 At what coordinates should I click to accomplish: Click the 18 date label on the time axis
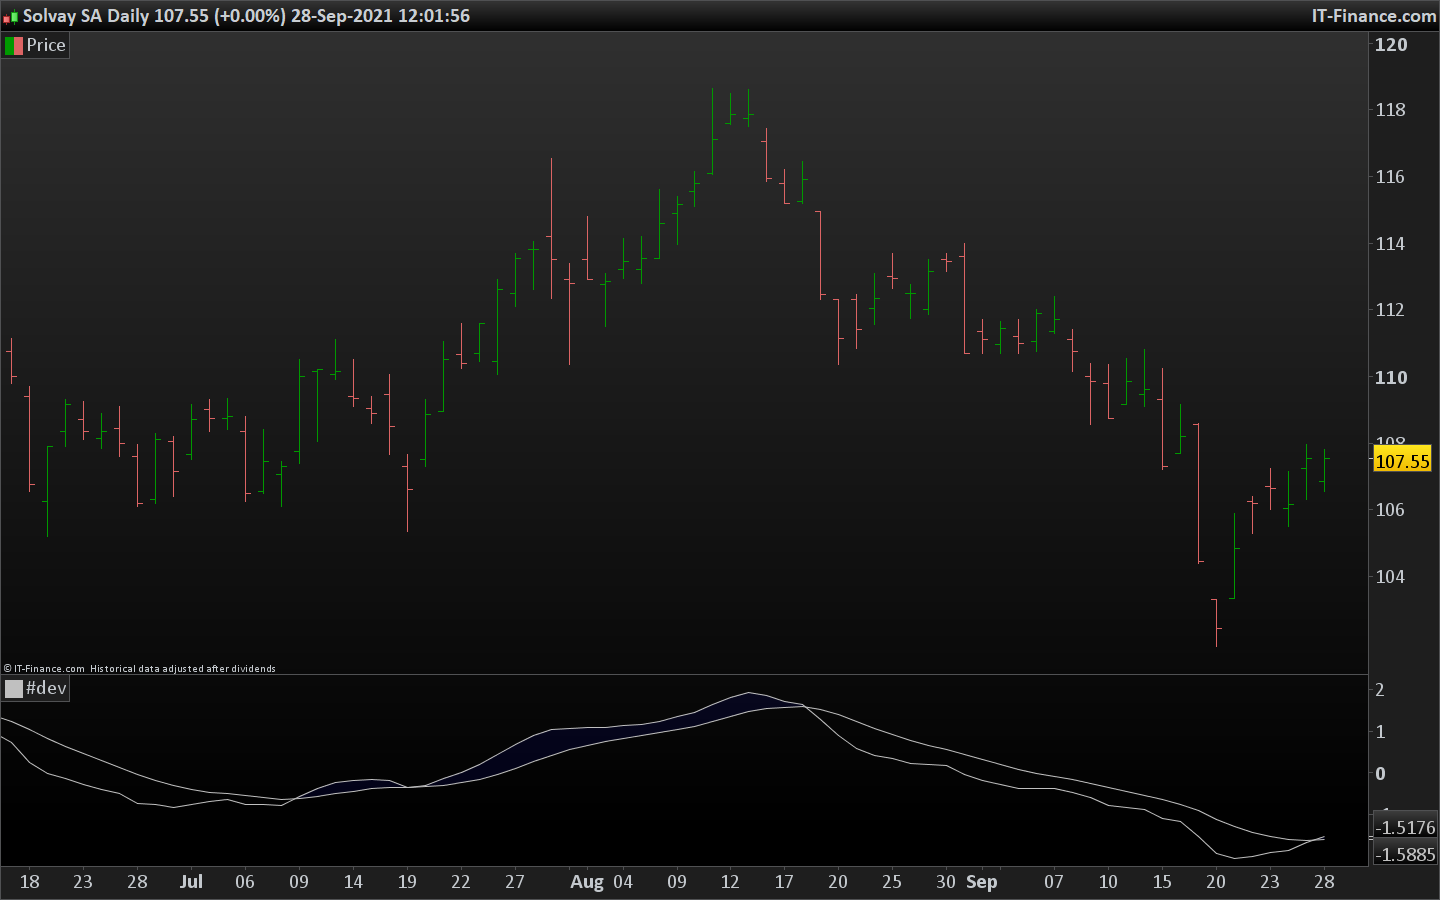30,882
